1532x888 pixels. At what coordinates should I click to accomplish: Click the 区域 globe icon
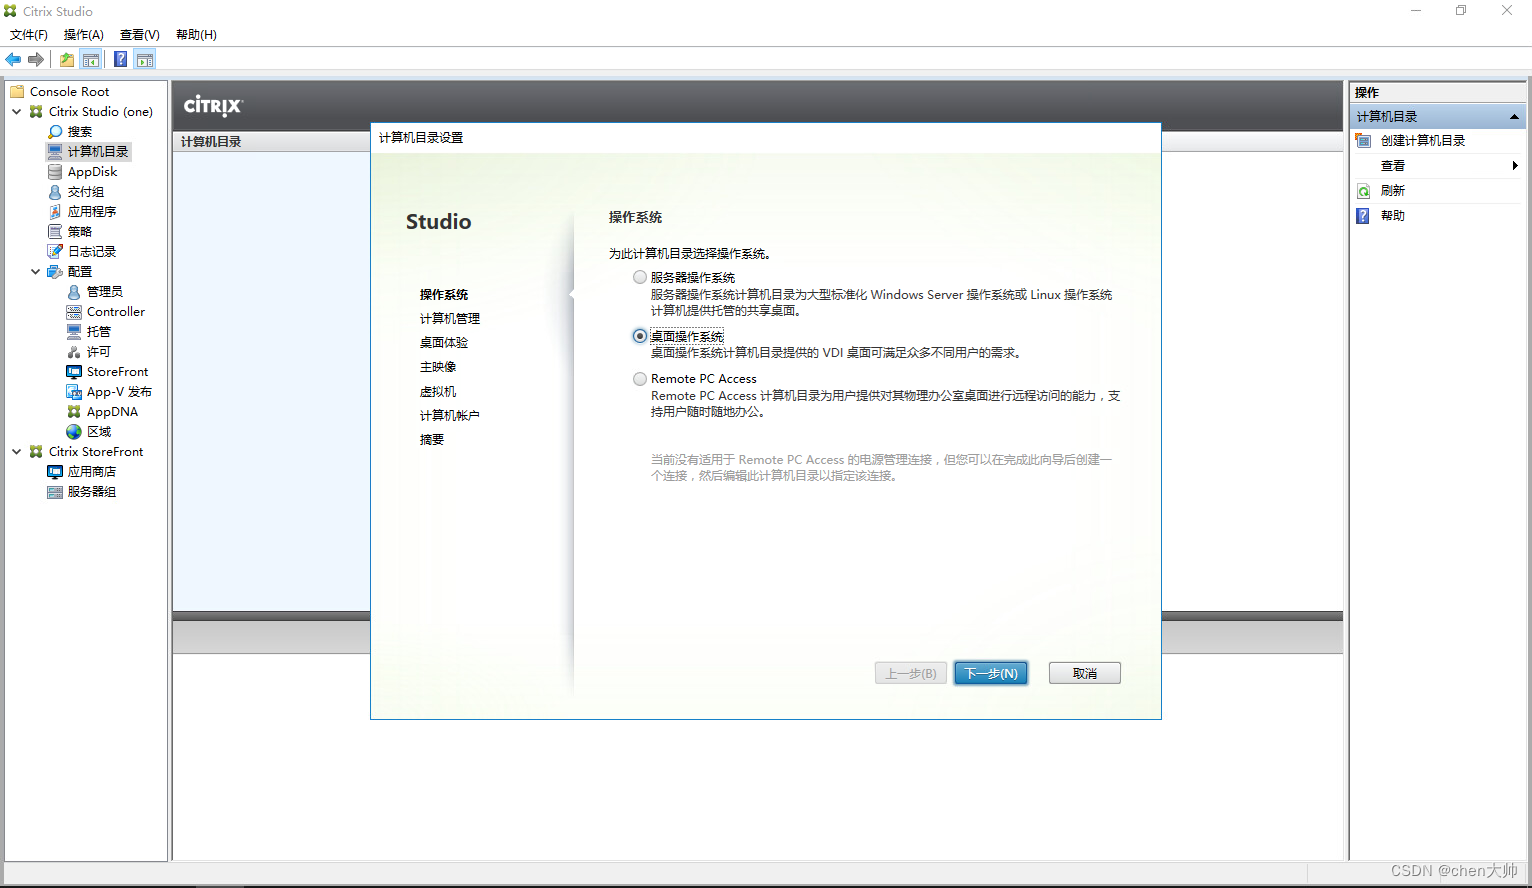74,432
